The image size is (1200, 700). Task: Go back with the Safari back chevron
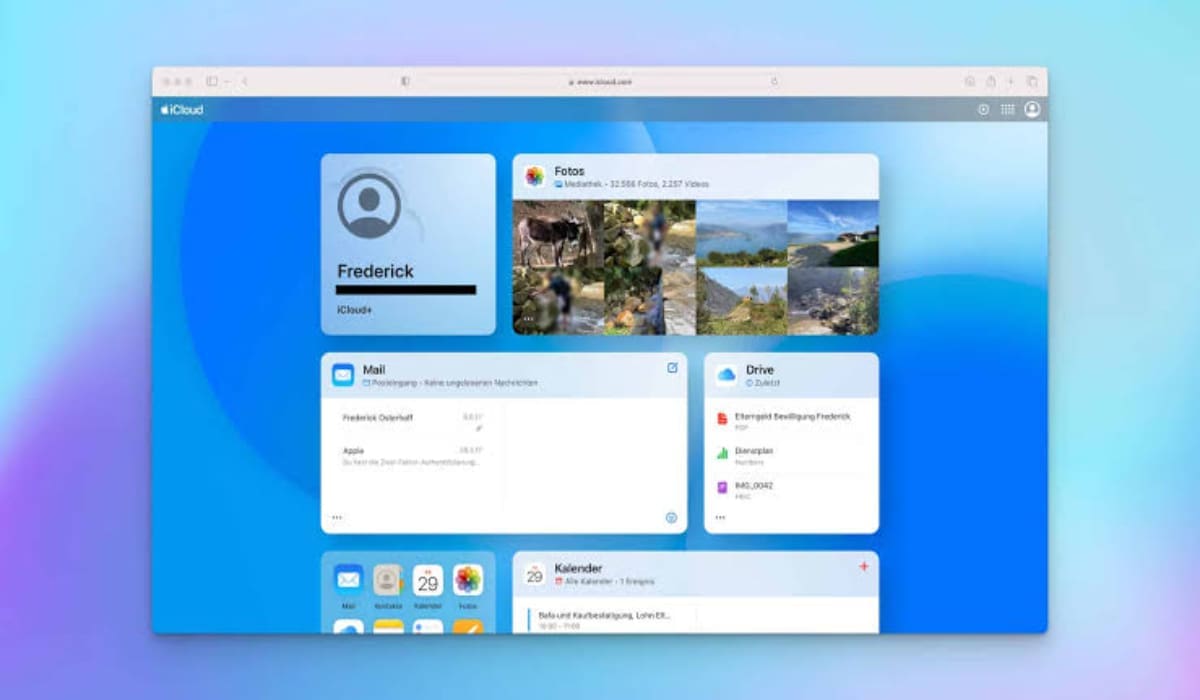click(245, 81)
